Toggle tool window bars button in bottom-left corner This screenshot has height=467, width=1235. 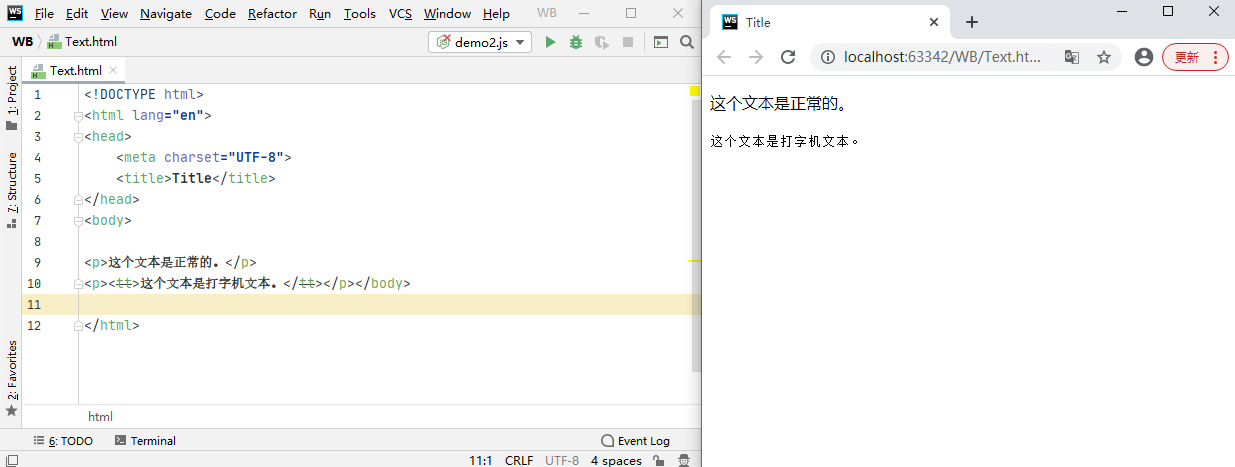[x=11, y=460]
